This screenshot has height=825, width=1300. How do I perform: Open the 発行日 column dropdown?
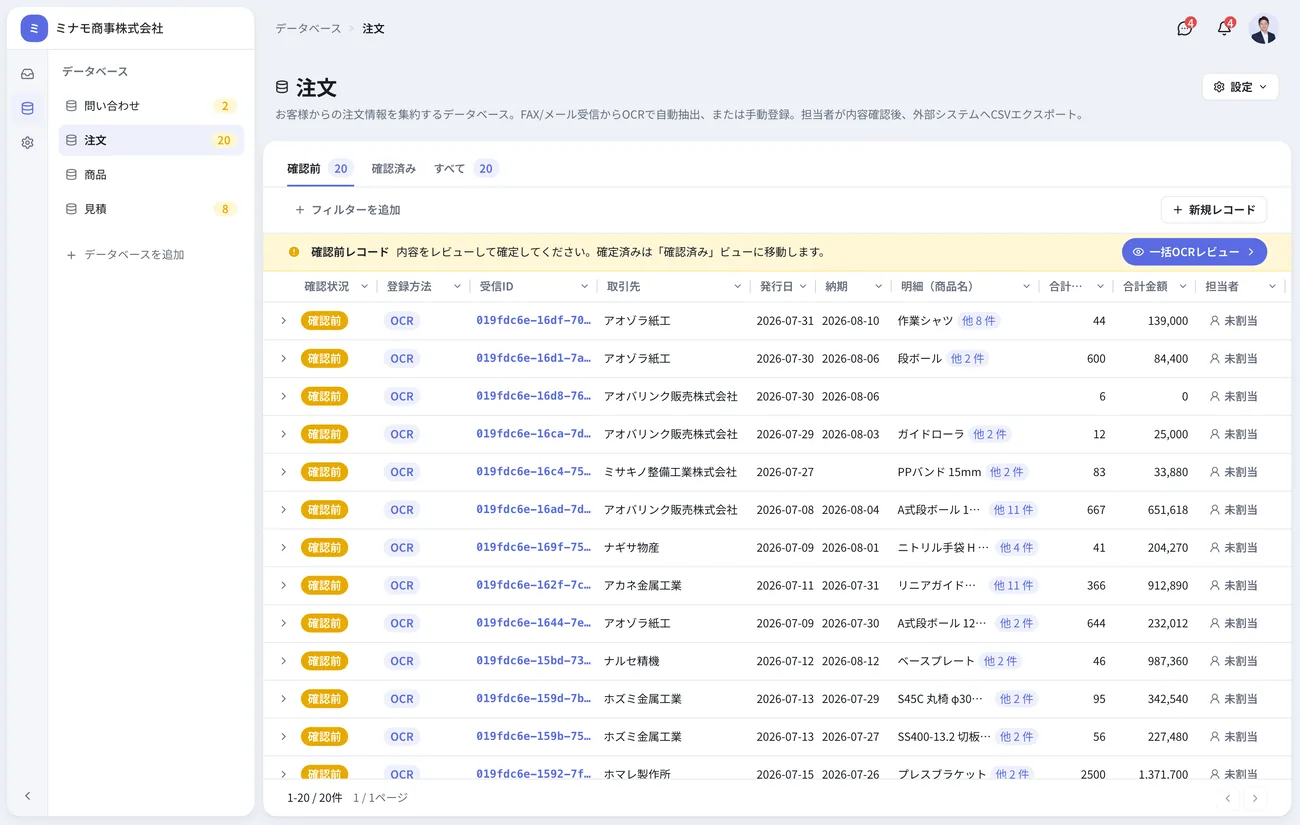pyautogui.click(x=804, y=287)
